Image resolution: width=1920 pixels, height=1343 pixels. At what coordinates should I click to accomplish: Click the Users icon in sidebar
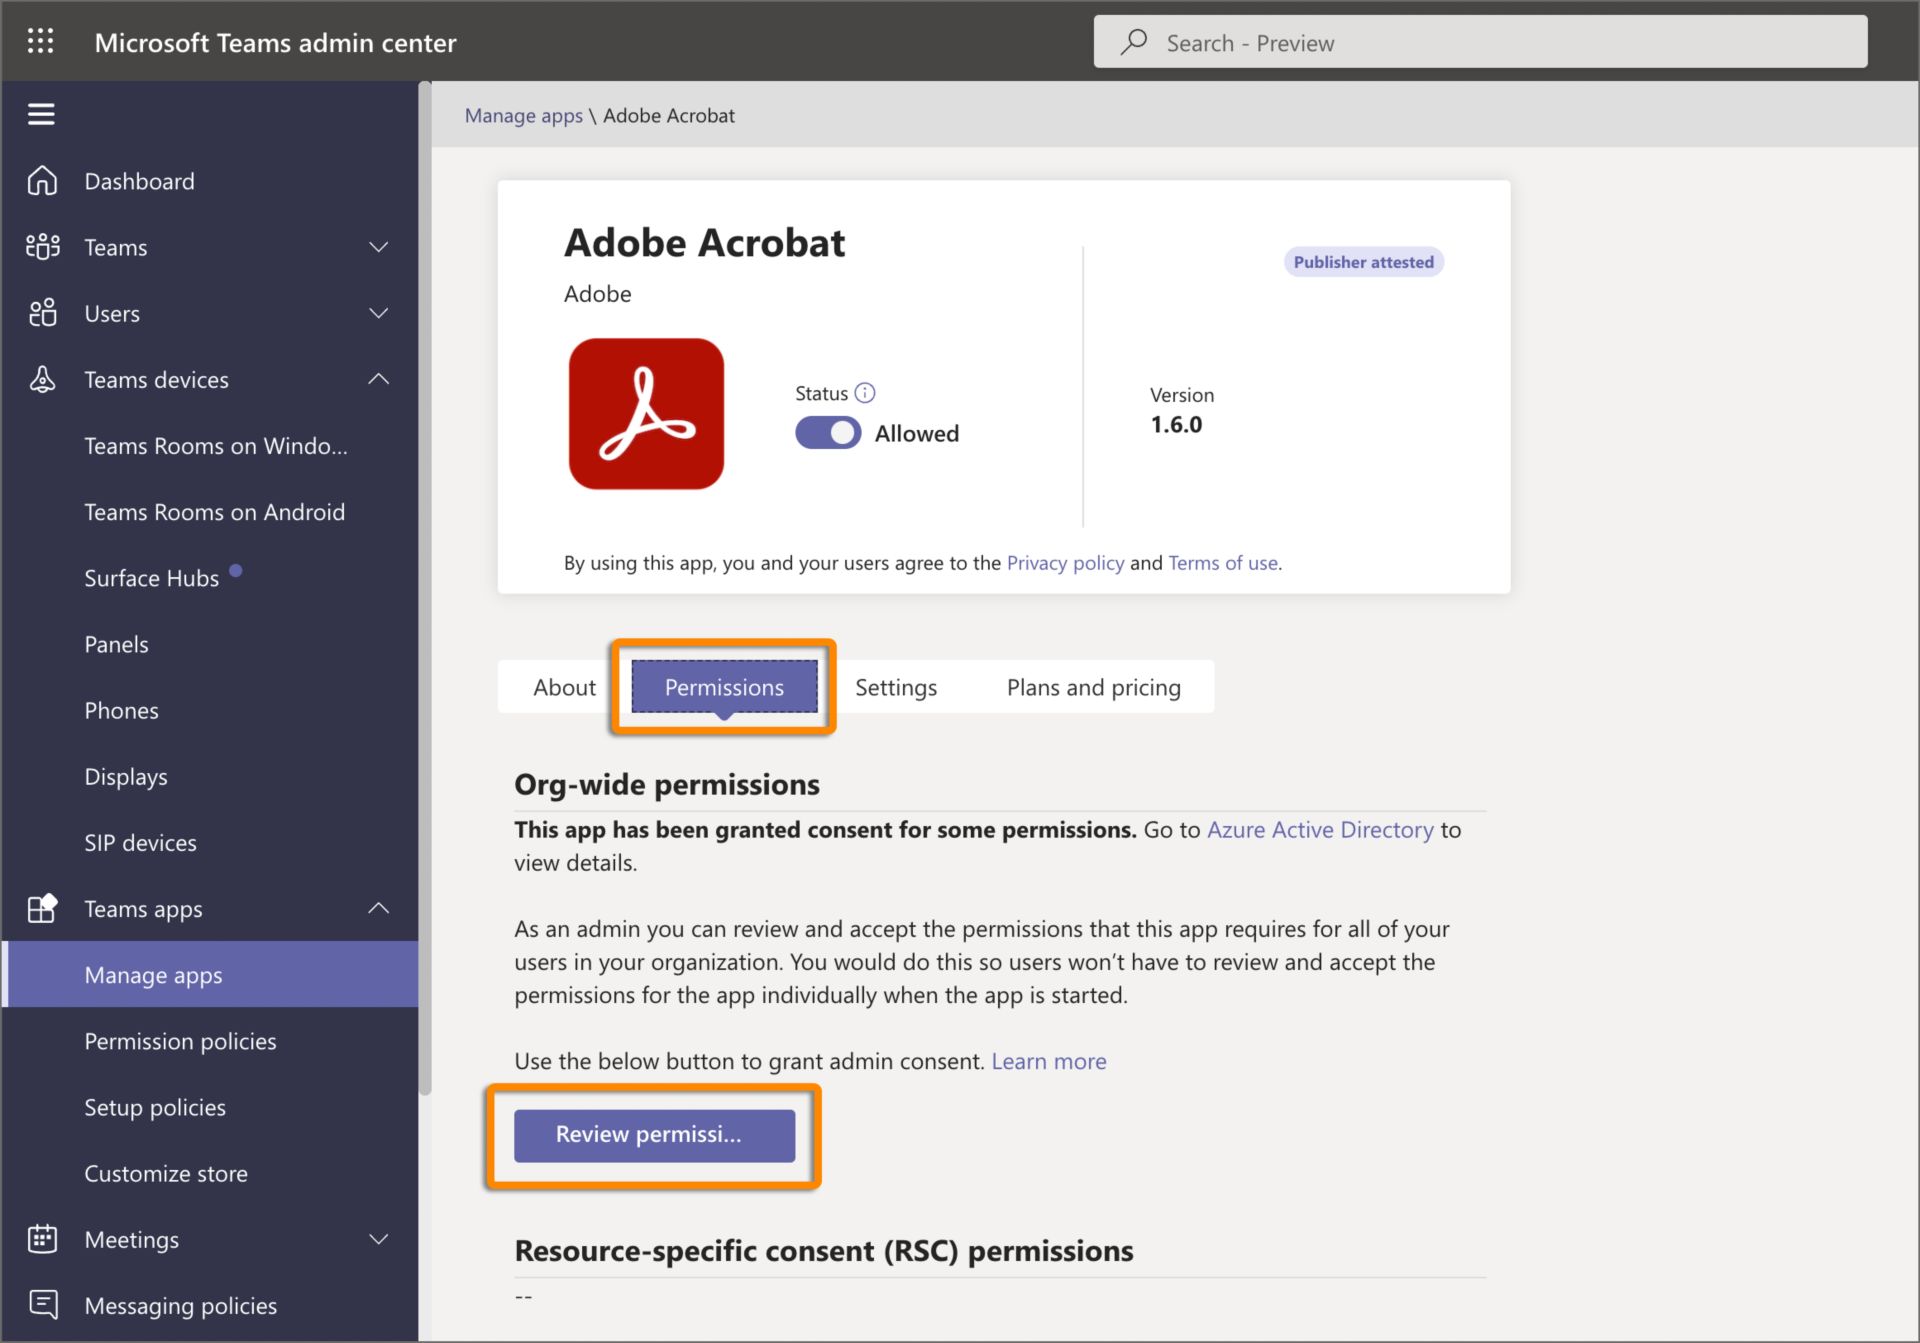pyautogui.click(x=42, y=312)
